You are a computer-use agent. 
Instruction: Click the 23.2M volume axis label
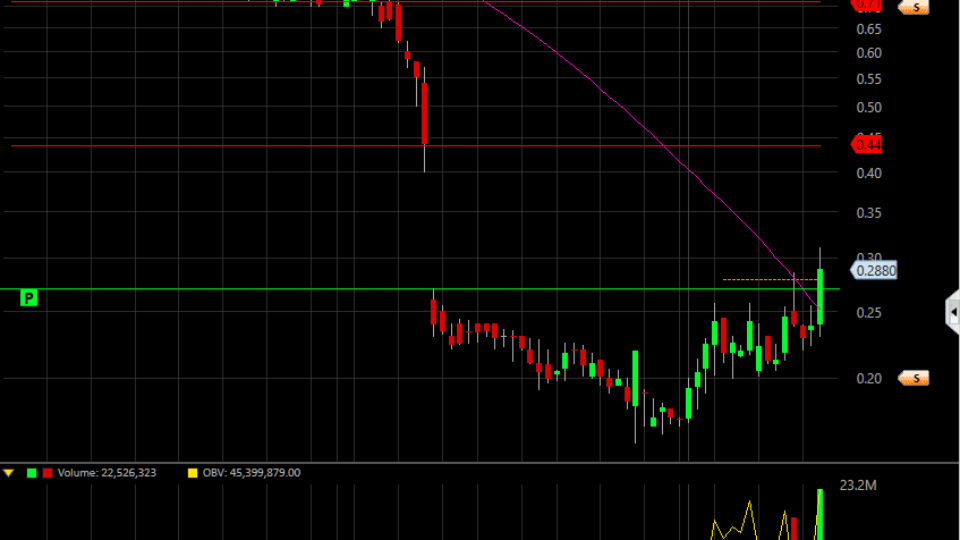pos(858,486)
